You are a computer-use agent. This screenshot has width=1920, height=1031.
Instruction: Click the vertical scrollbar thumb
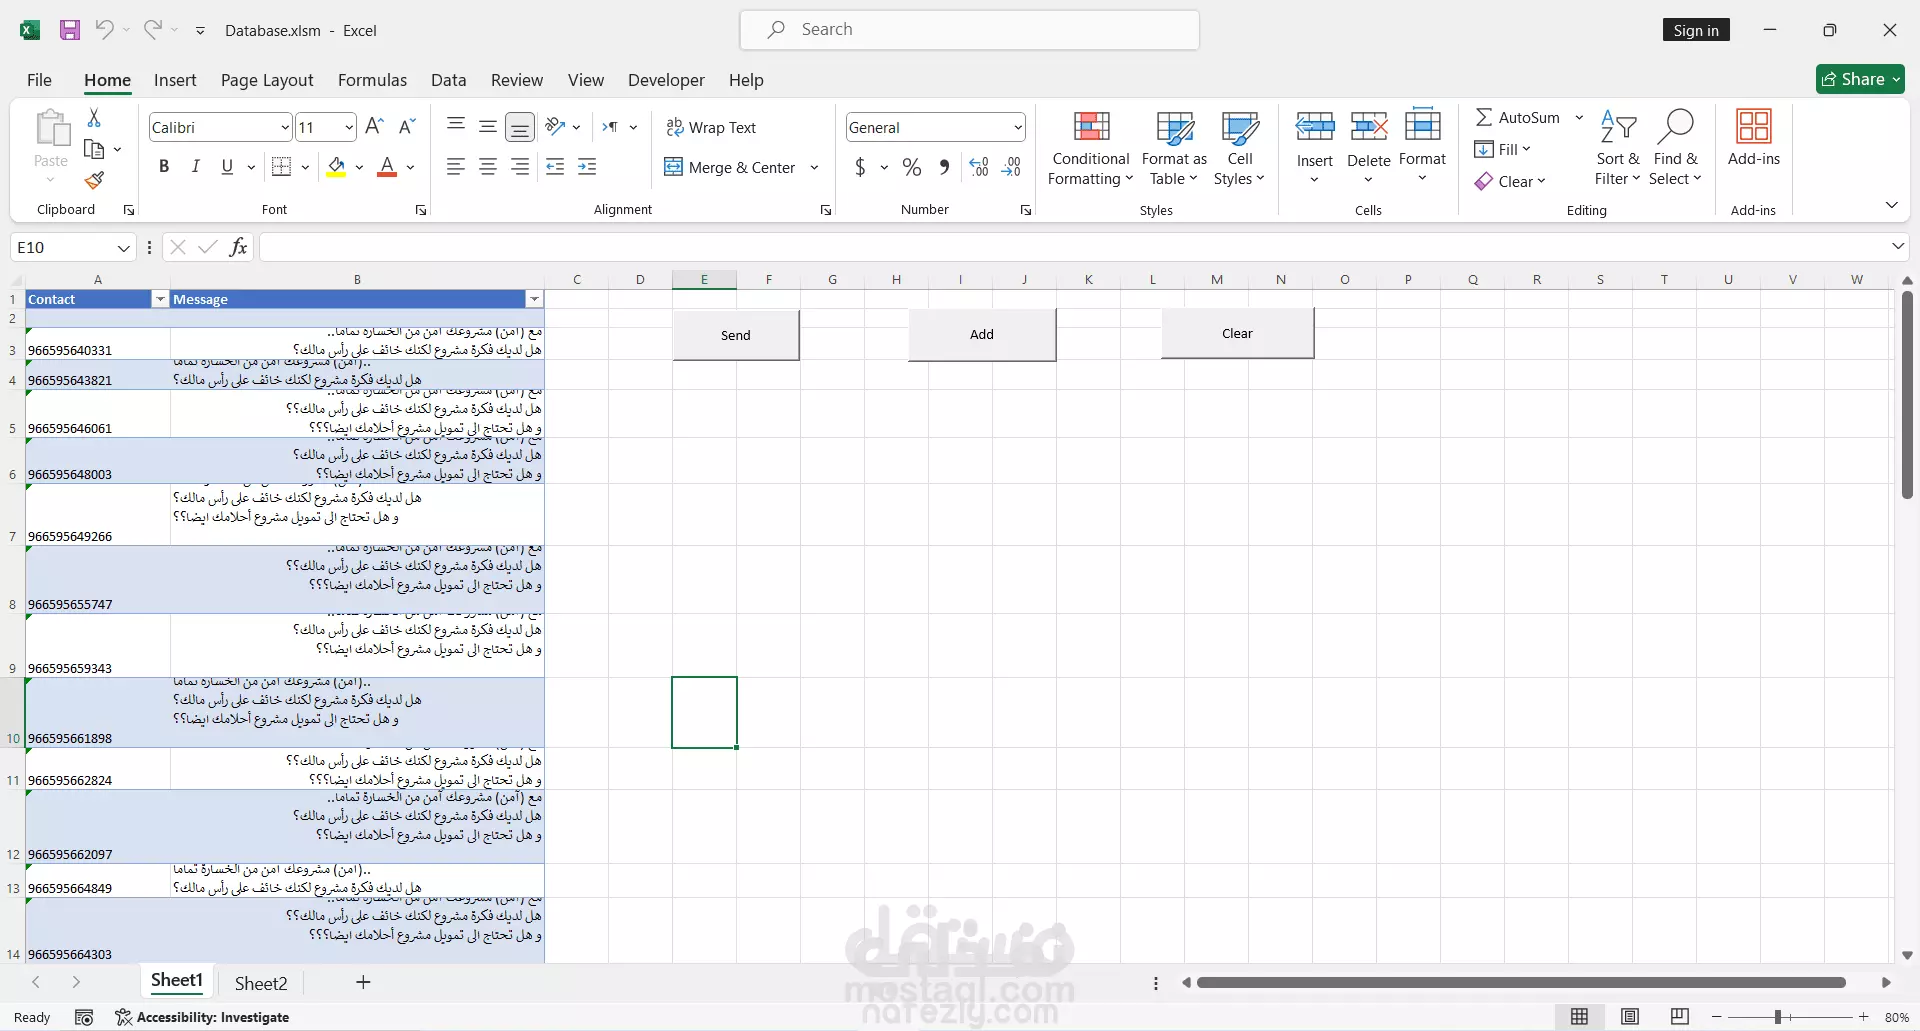pos(1907,395)
